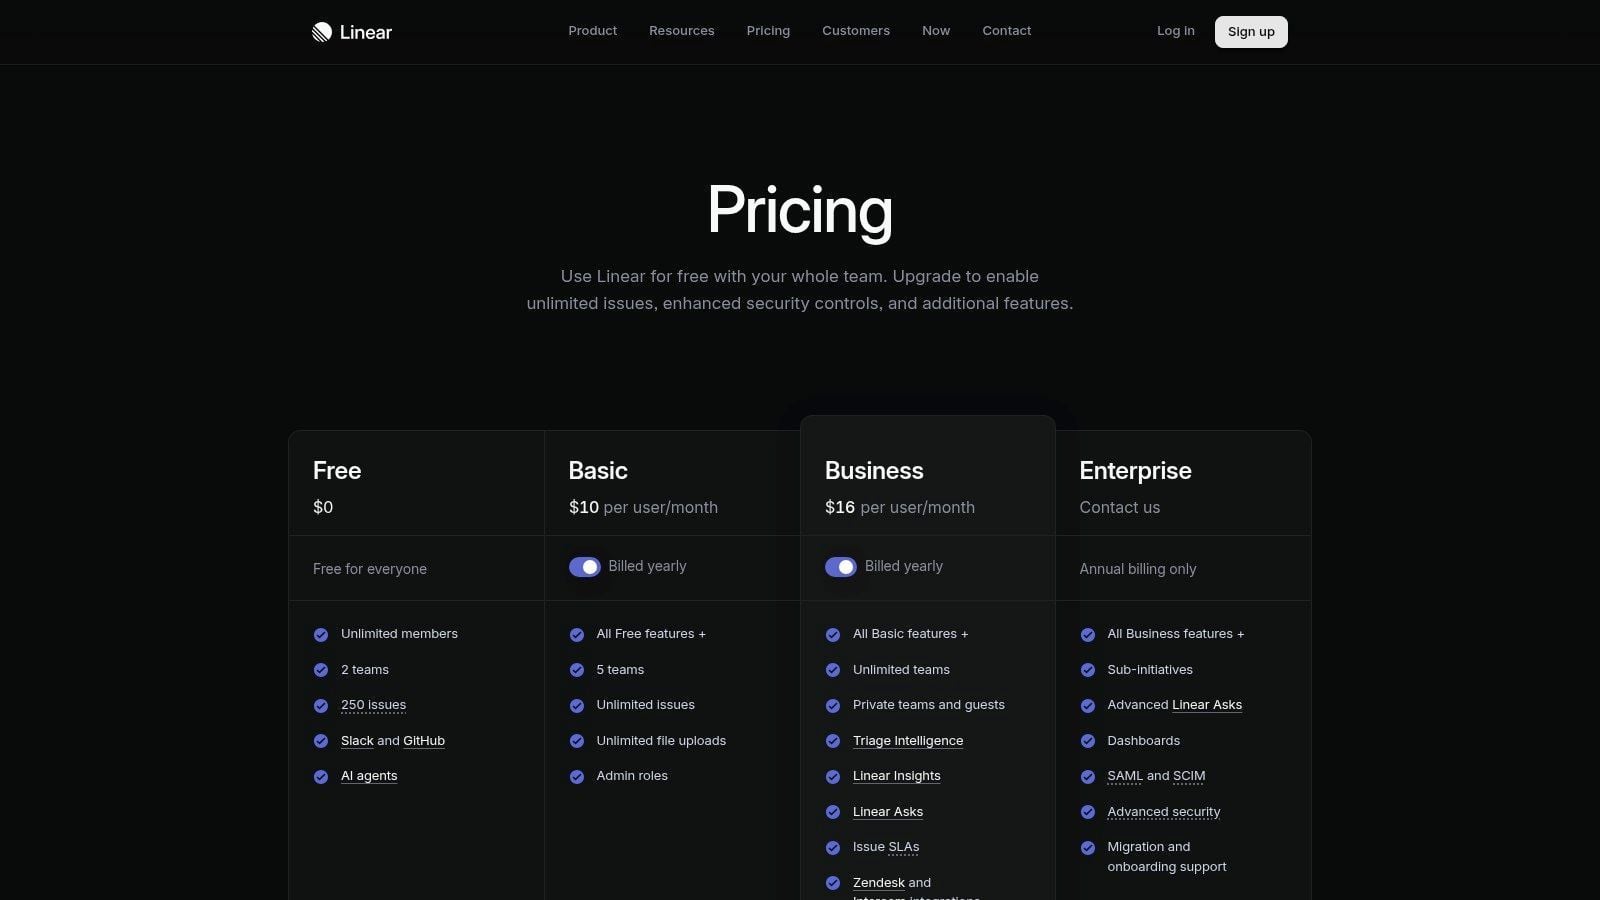
Task: Open the Linear Insights feature link
Action: pos(897,776)
